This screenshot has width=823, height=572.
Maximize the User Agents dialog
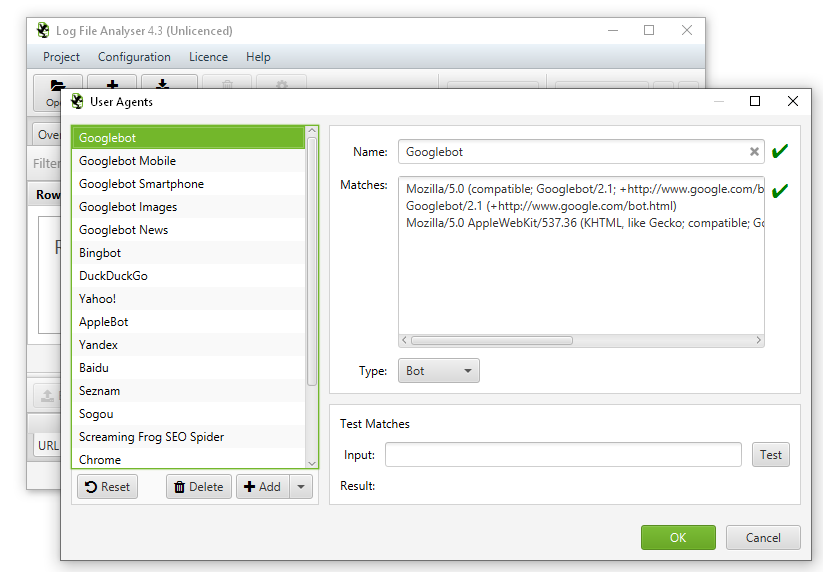(755, 101)
